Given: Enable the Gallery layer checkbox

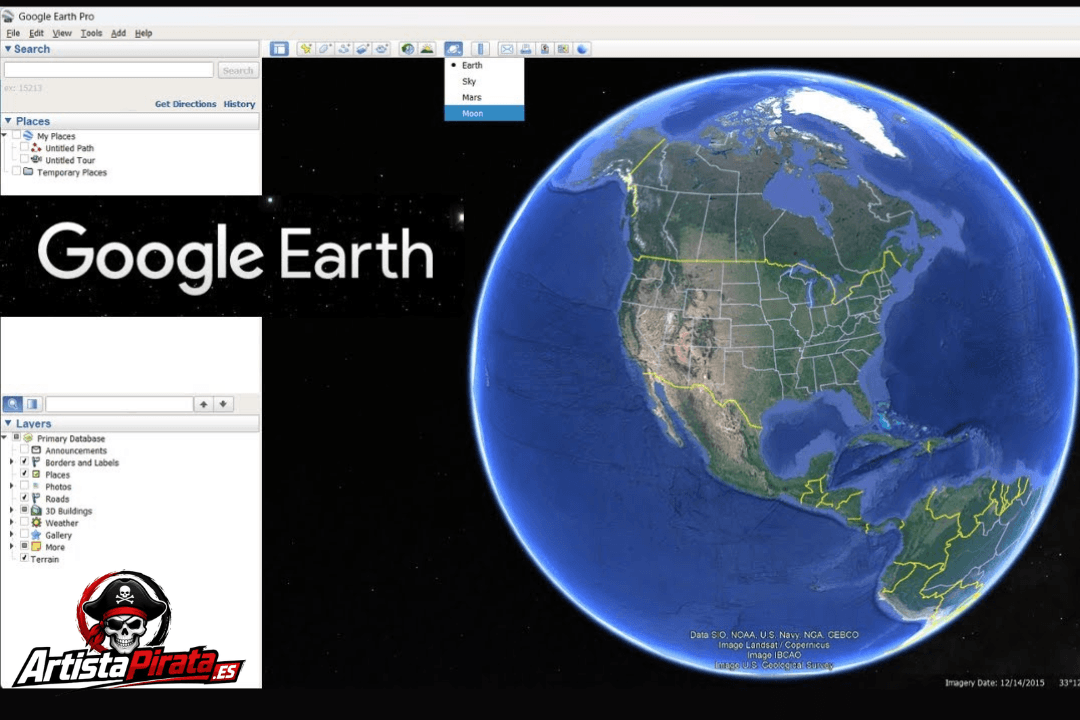Looking at the screenshot, I should [24, 534].
